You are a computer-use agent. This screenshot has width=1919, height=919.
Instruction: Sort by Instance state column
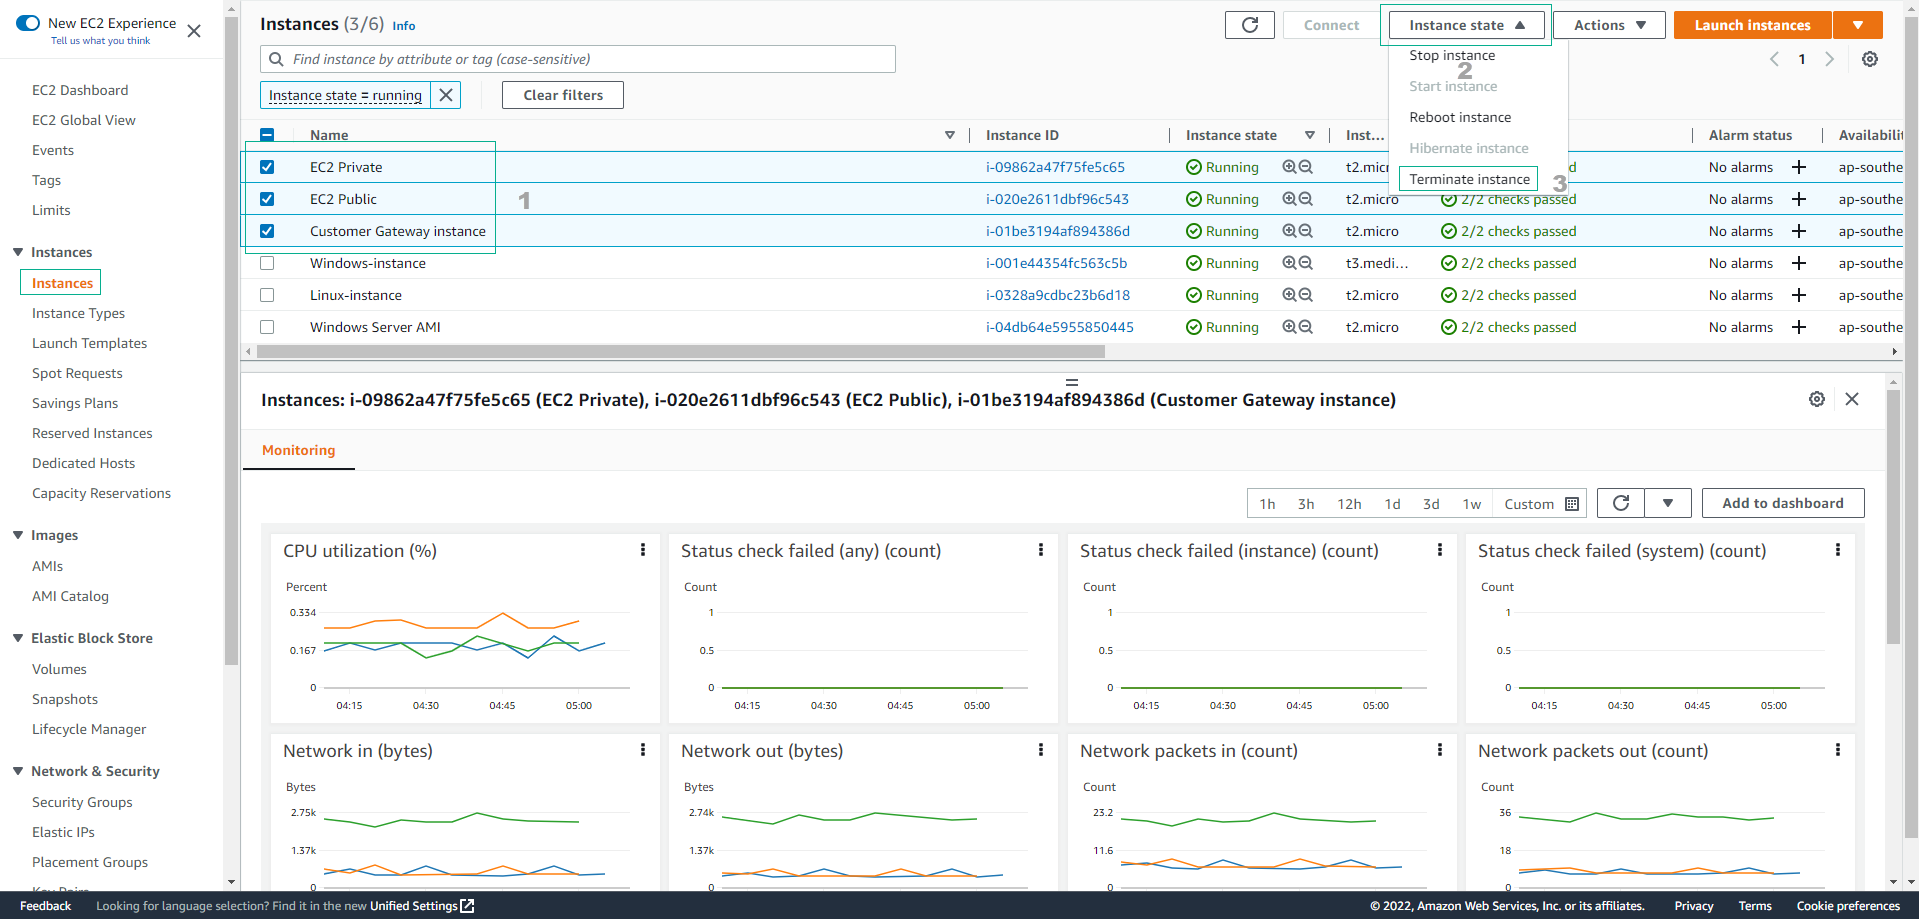click(x=1310, y=135)
